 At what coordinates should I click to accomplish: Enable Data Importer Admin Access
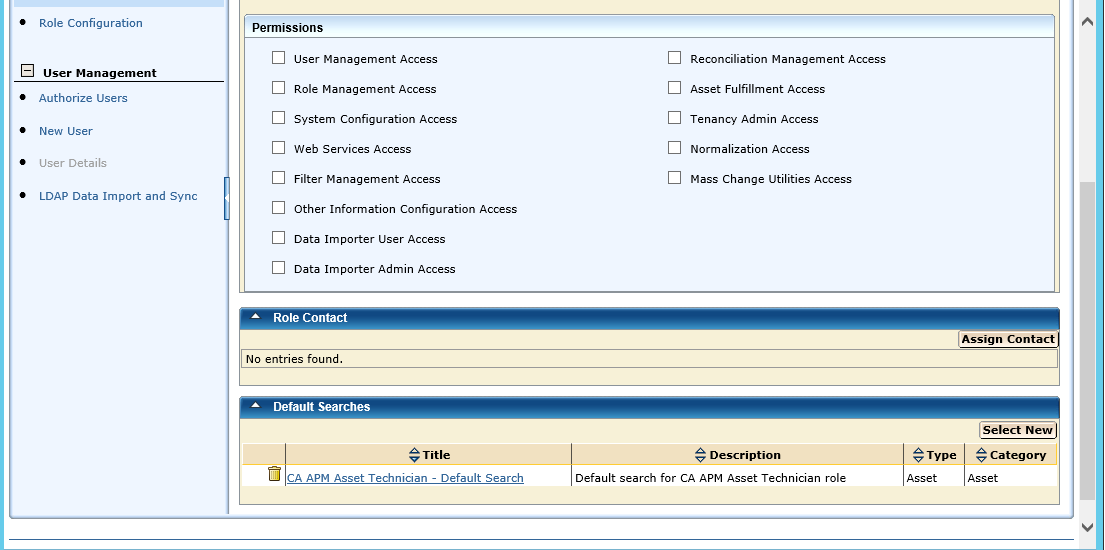click(x=279, y=268)
